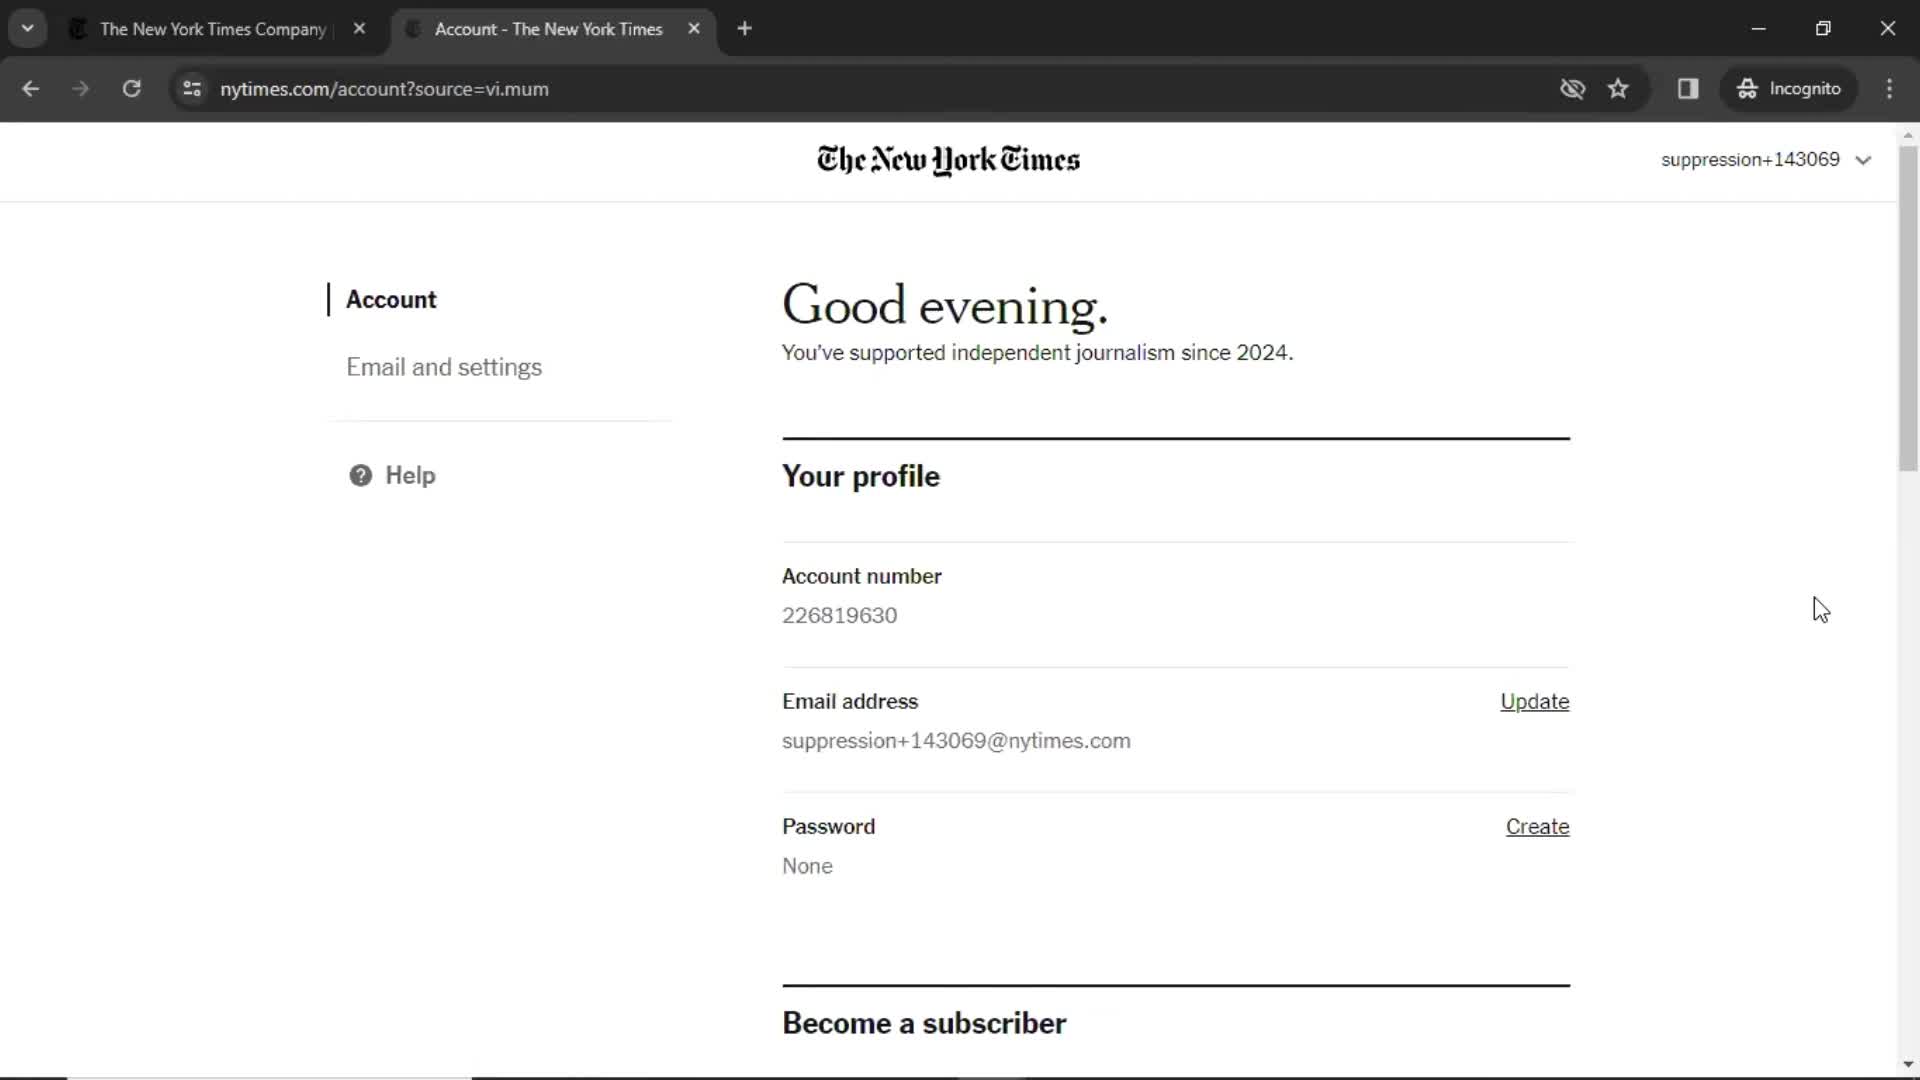Click the Help section item
The height and width of the screenshot is (1080, 1920).
[x=410, y=475]
